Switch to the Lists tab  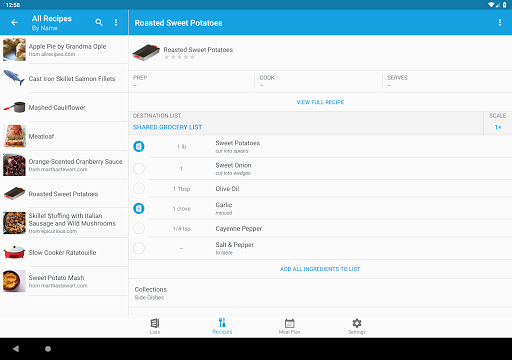tap(155, 326)
